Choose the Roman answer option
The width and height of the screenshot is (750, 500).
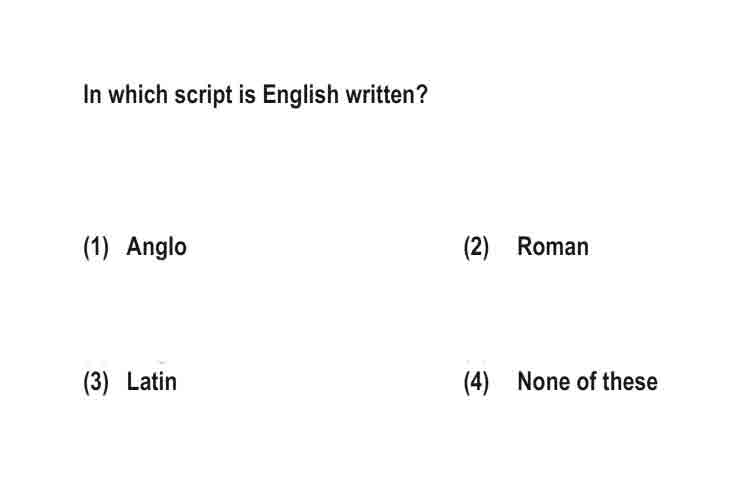553,247
